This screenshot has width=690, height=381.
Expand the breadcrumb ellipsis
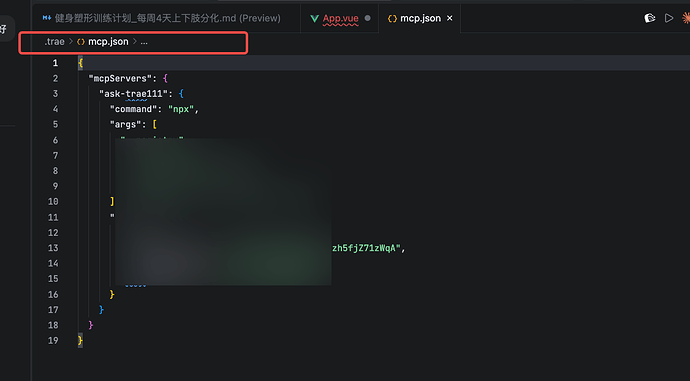144,42
